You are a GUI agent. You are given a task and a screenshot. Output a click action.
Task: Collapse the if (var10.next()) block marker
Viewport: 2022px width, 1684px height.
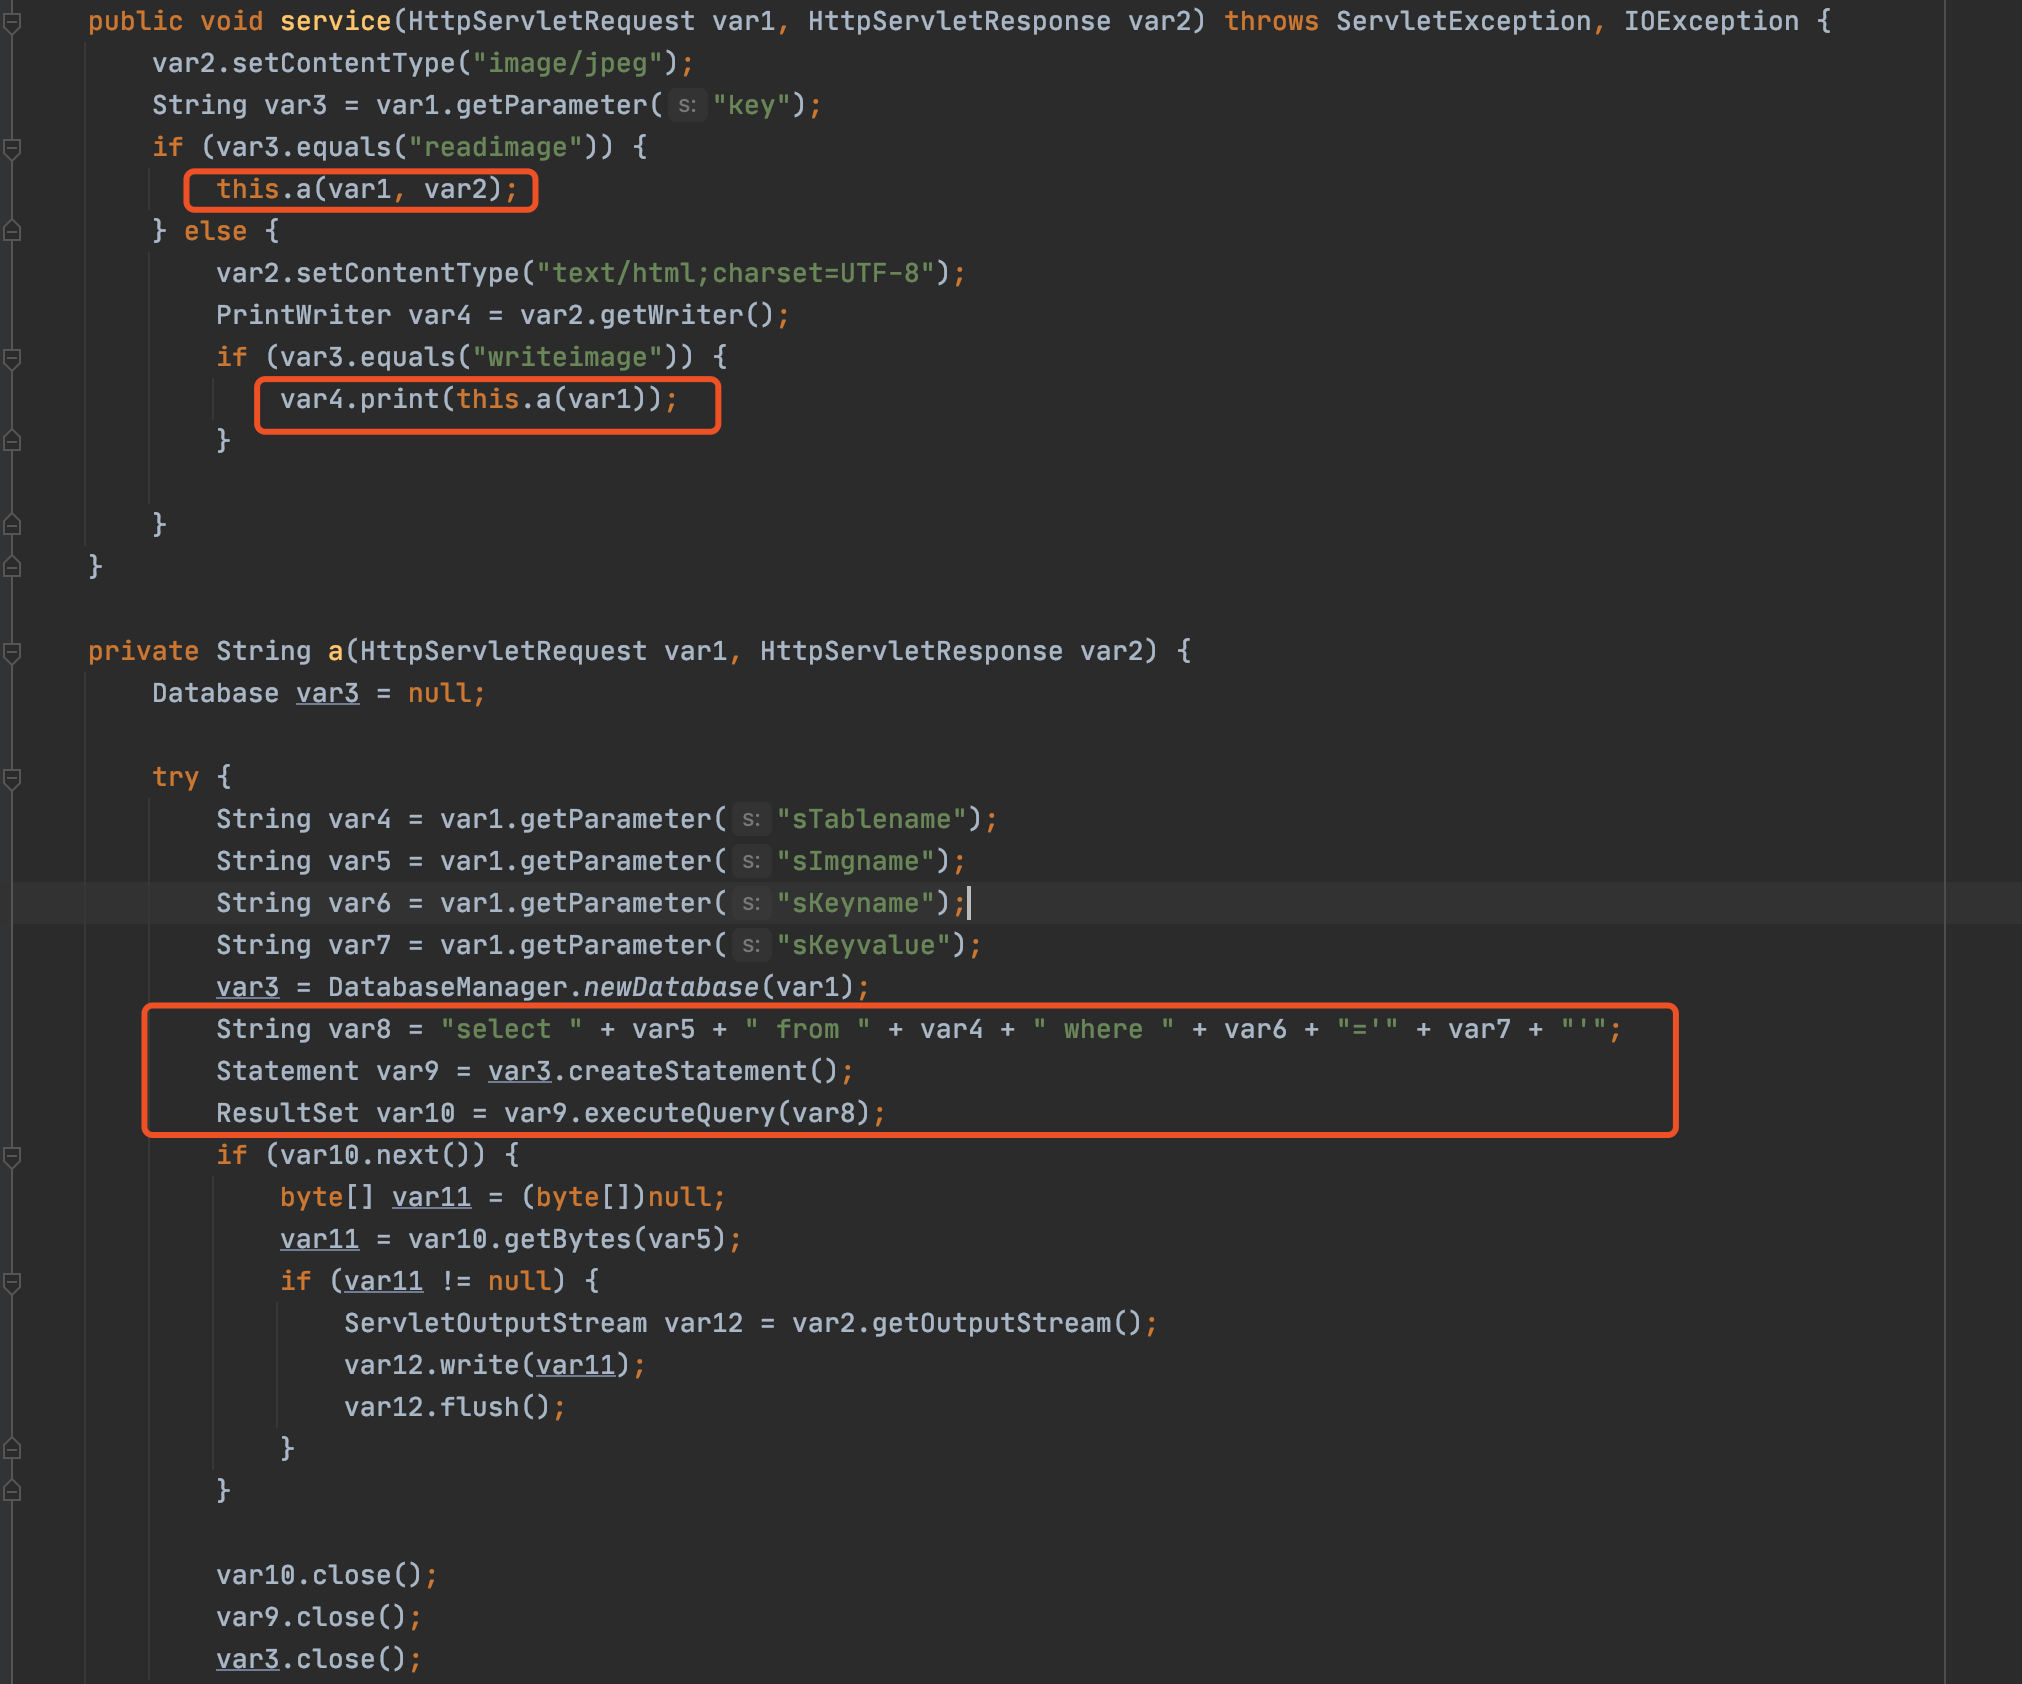pyautogui.click(x=11, y=1155)
